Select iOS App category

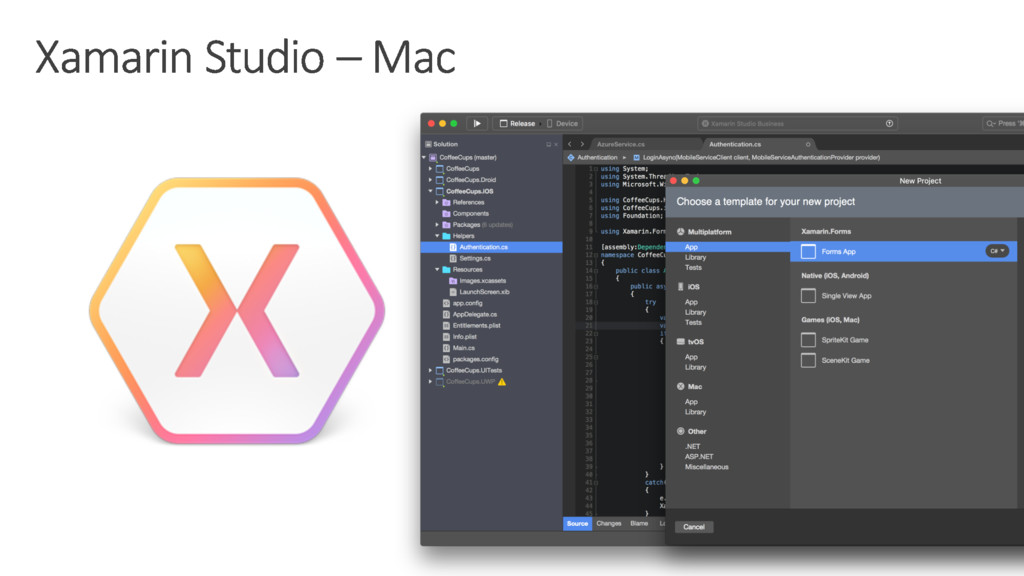click(x=691, y=302)
